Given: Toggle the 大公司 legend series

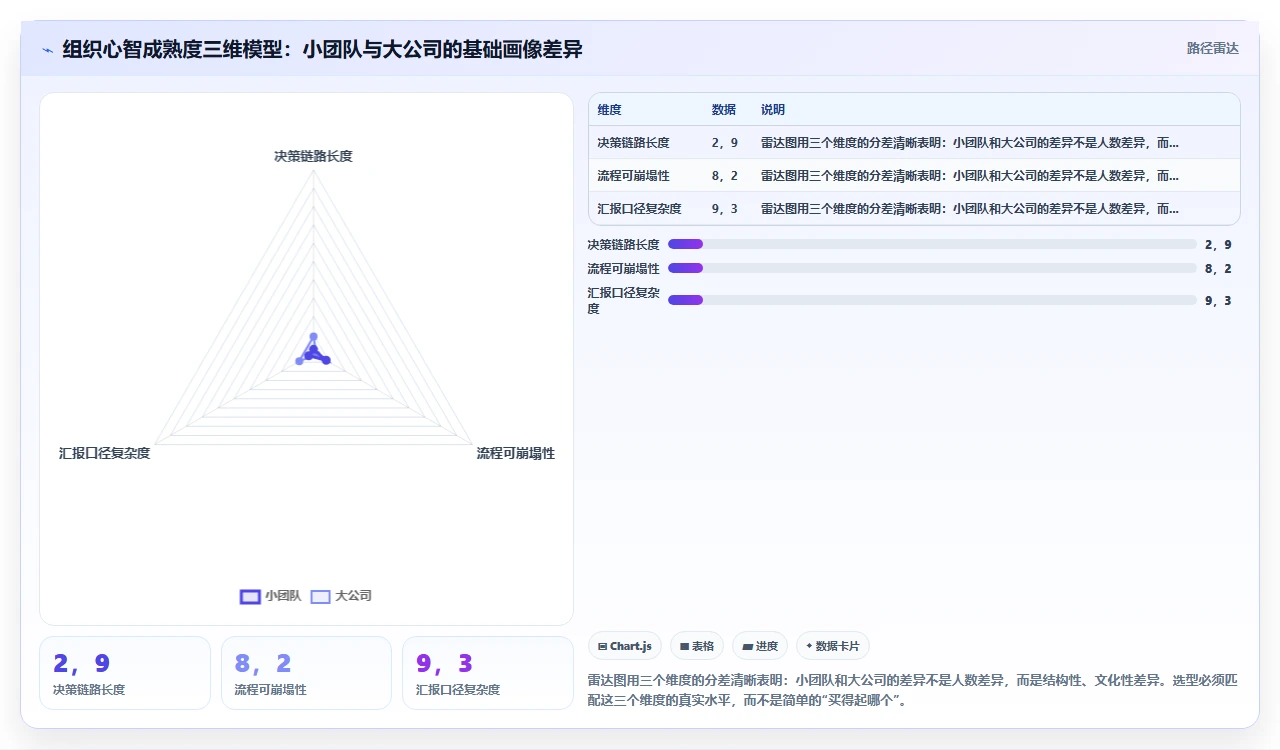Looking at the screenshot, I should [341, 596].
